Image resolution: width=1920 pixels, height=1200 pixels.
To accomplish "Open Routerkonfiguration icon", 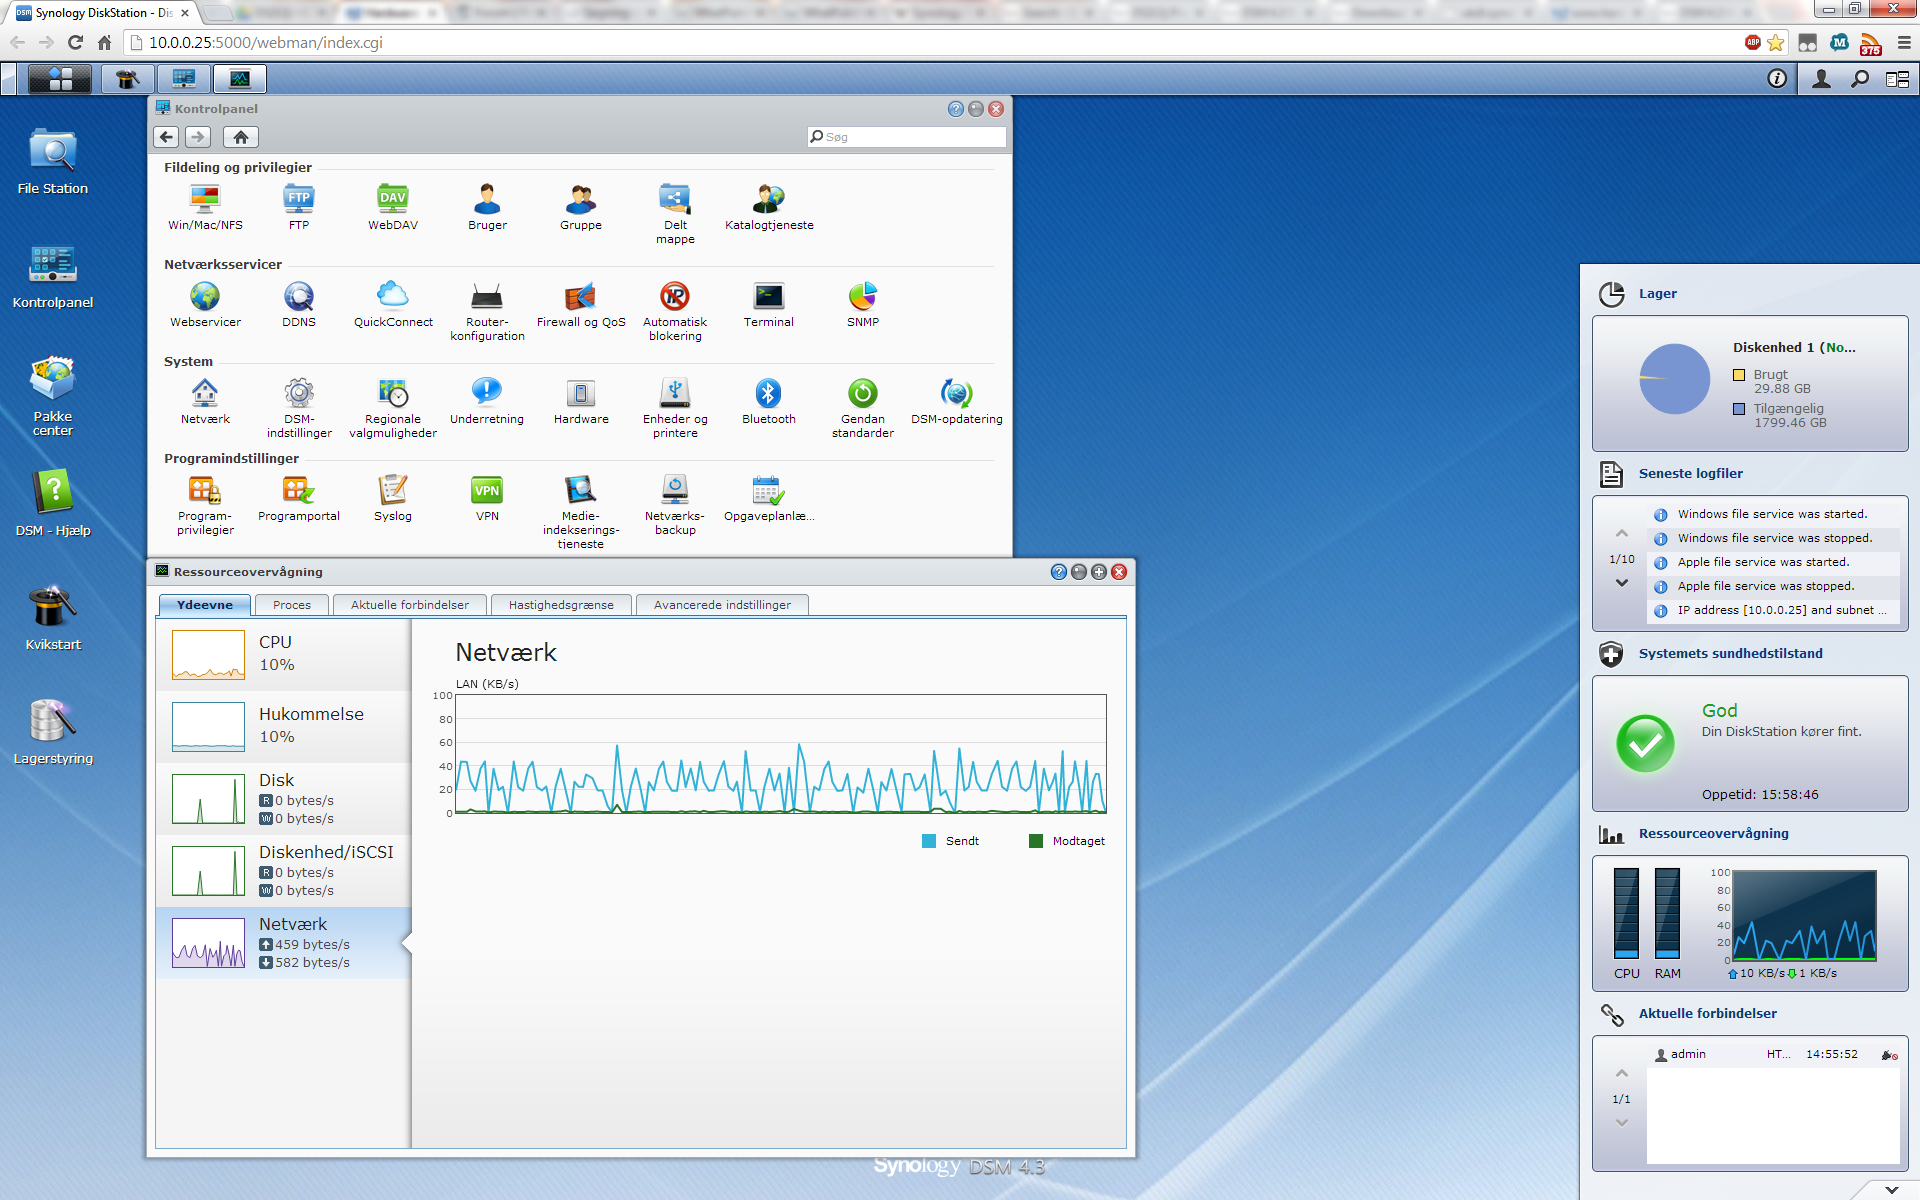I will point(487,310).
